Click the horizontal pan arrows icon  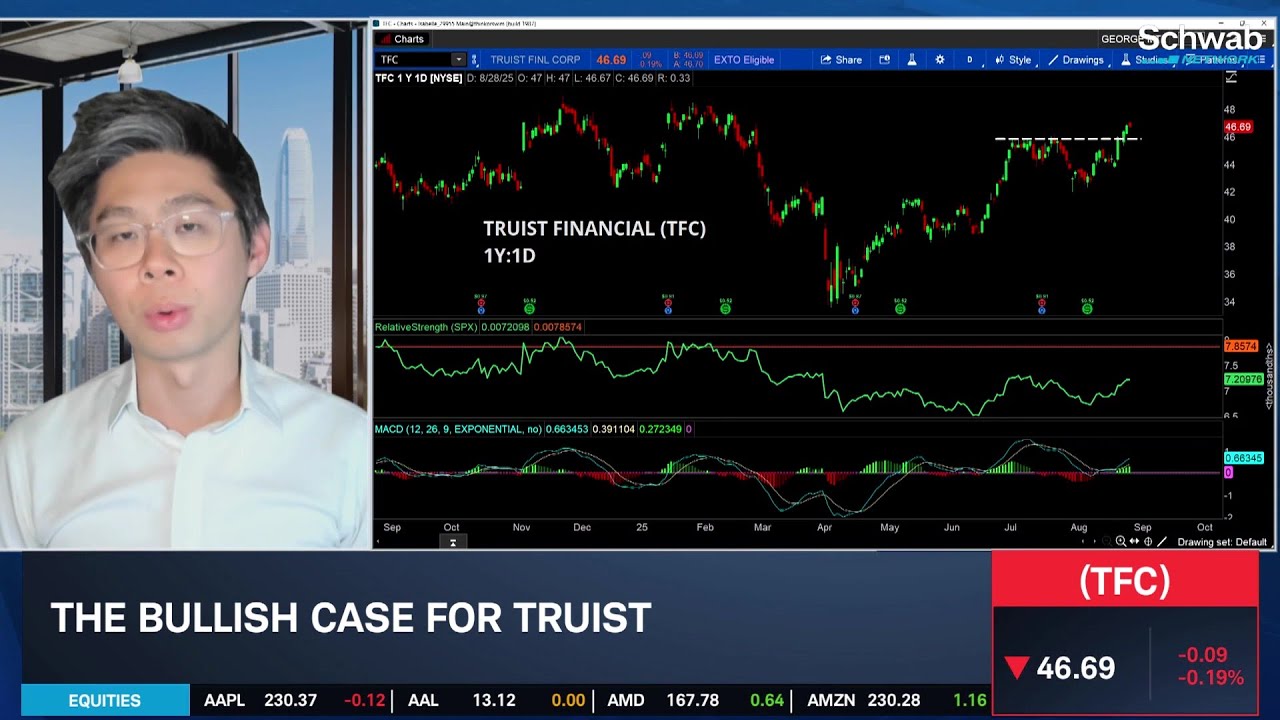coord(1135,542)
